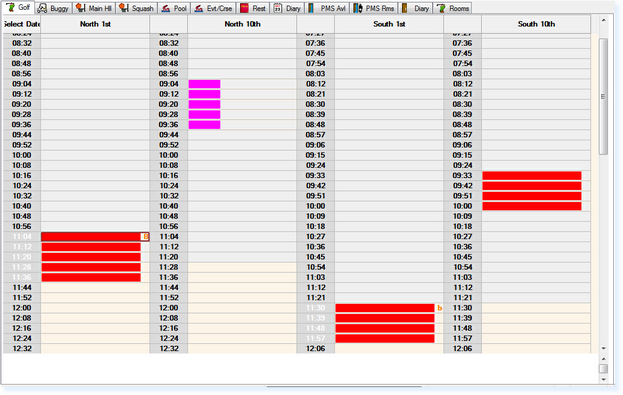Select the Rest tab red icon
Viewport: 623px width, 395px height.
pyautogui.click(x=244, y=8)
